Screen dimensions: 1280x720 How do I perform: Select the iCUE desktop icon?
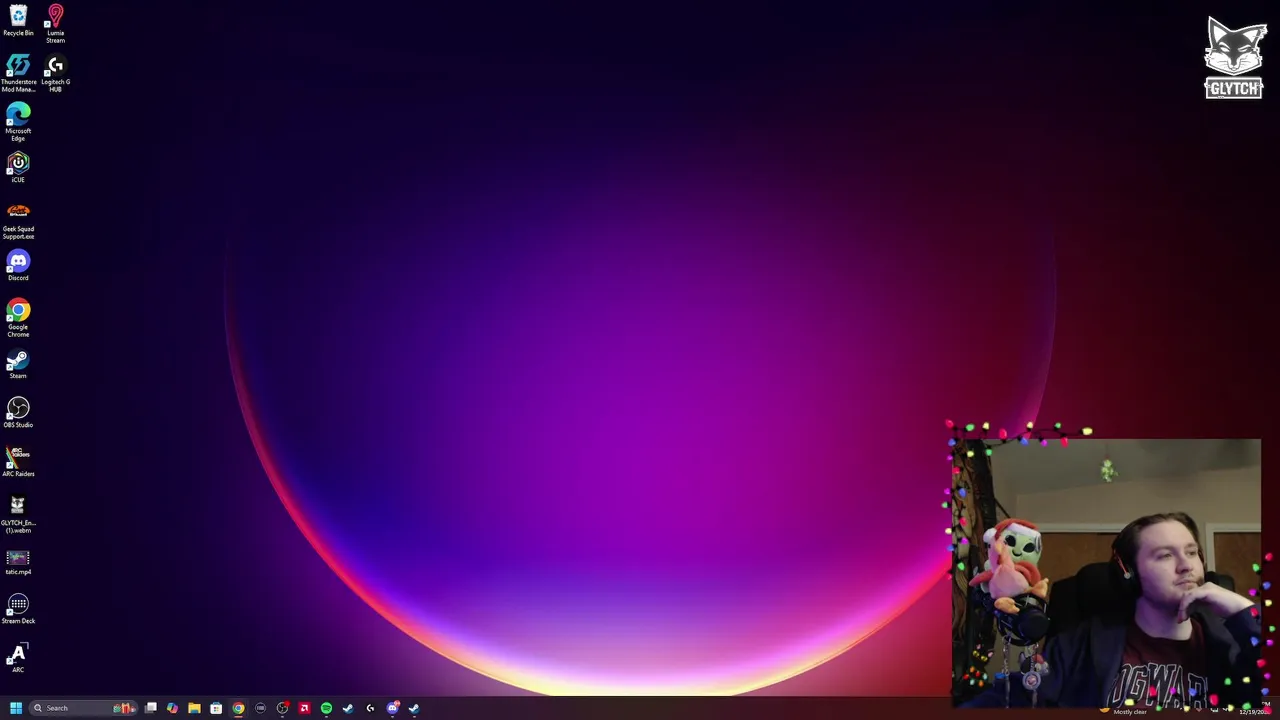[18, 167]
